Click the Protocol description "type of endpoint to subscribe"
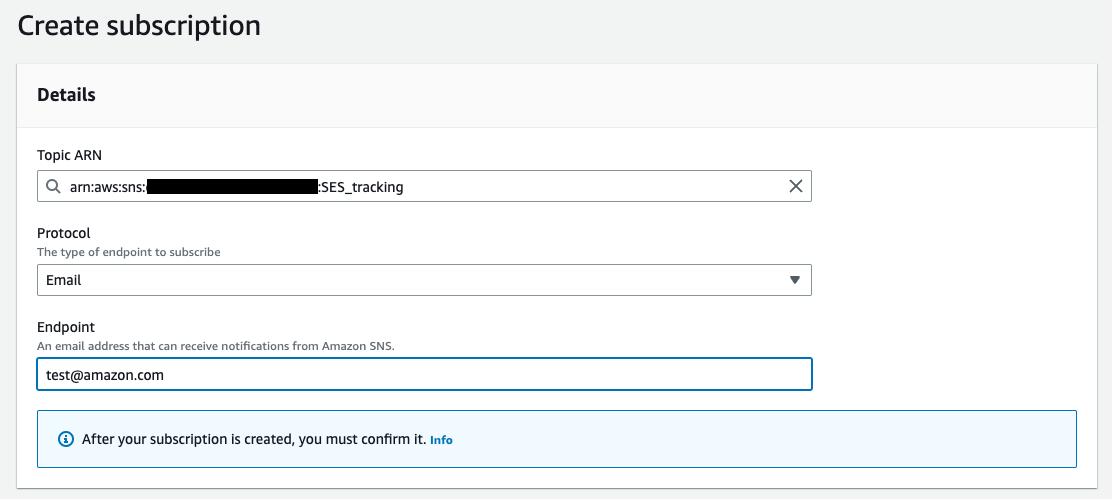 coord(129,252)
